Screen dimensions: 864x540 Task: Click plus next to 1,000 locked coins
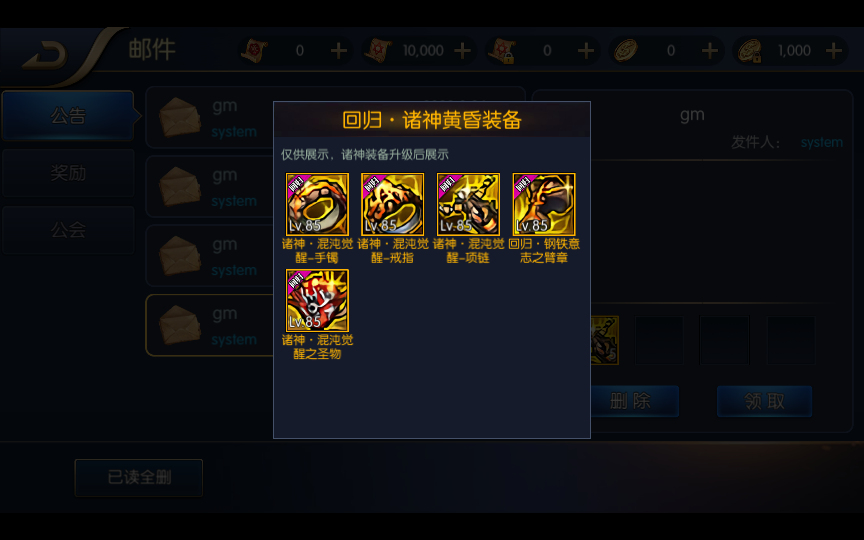834,51
